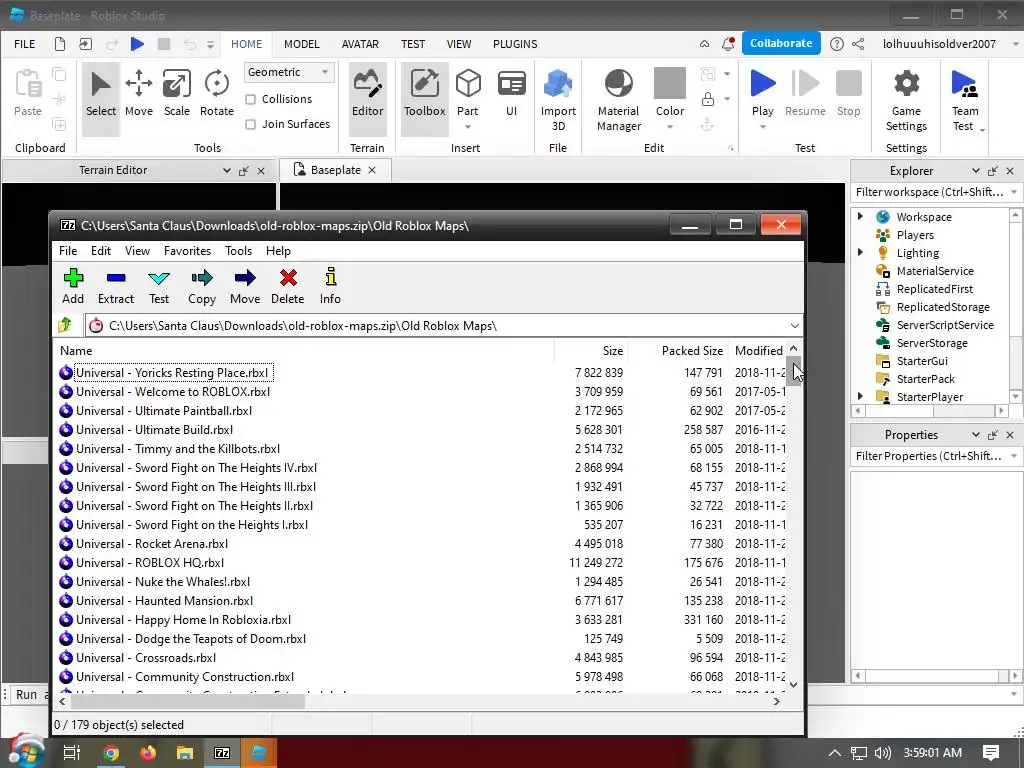
Task: Start Team Test
Action: (965, 101)
